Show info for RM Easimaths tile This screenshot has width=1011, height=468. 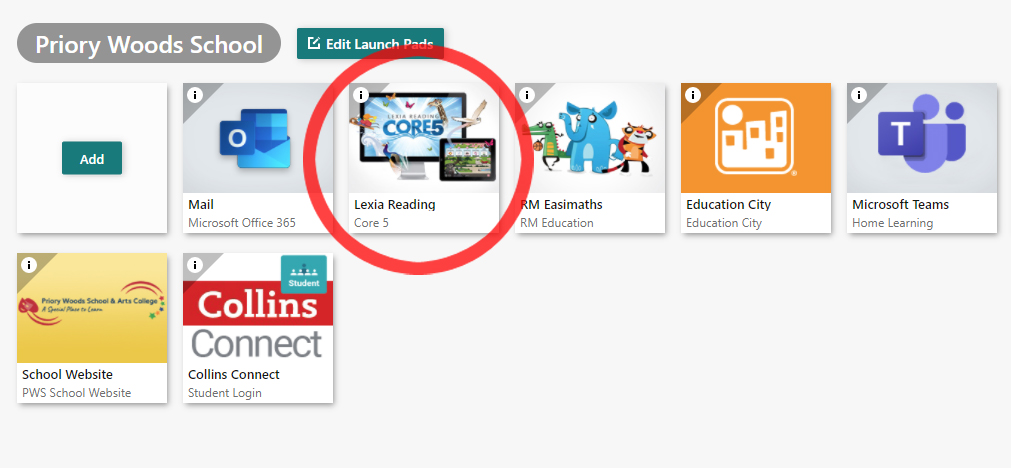point(527,95)
